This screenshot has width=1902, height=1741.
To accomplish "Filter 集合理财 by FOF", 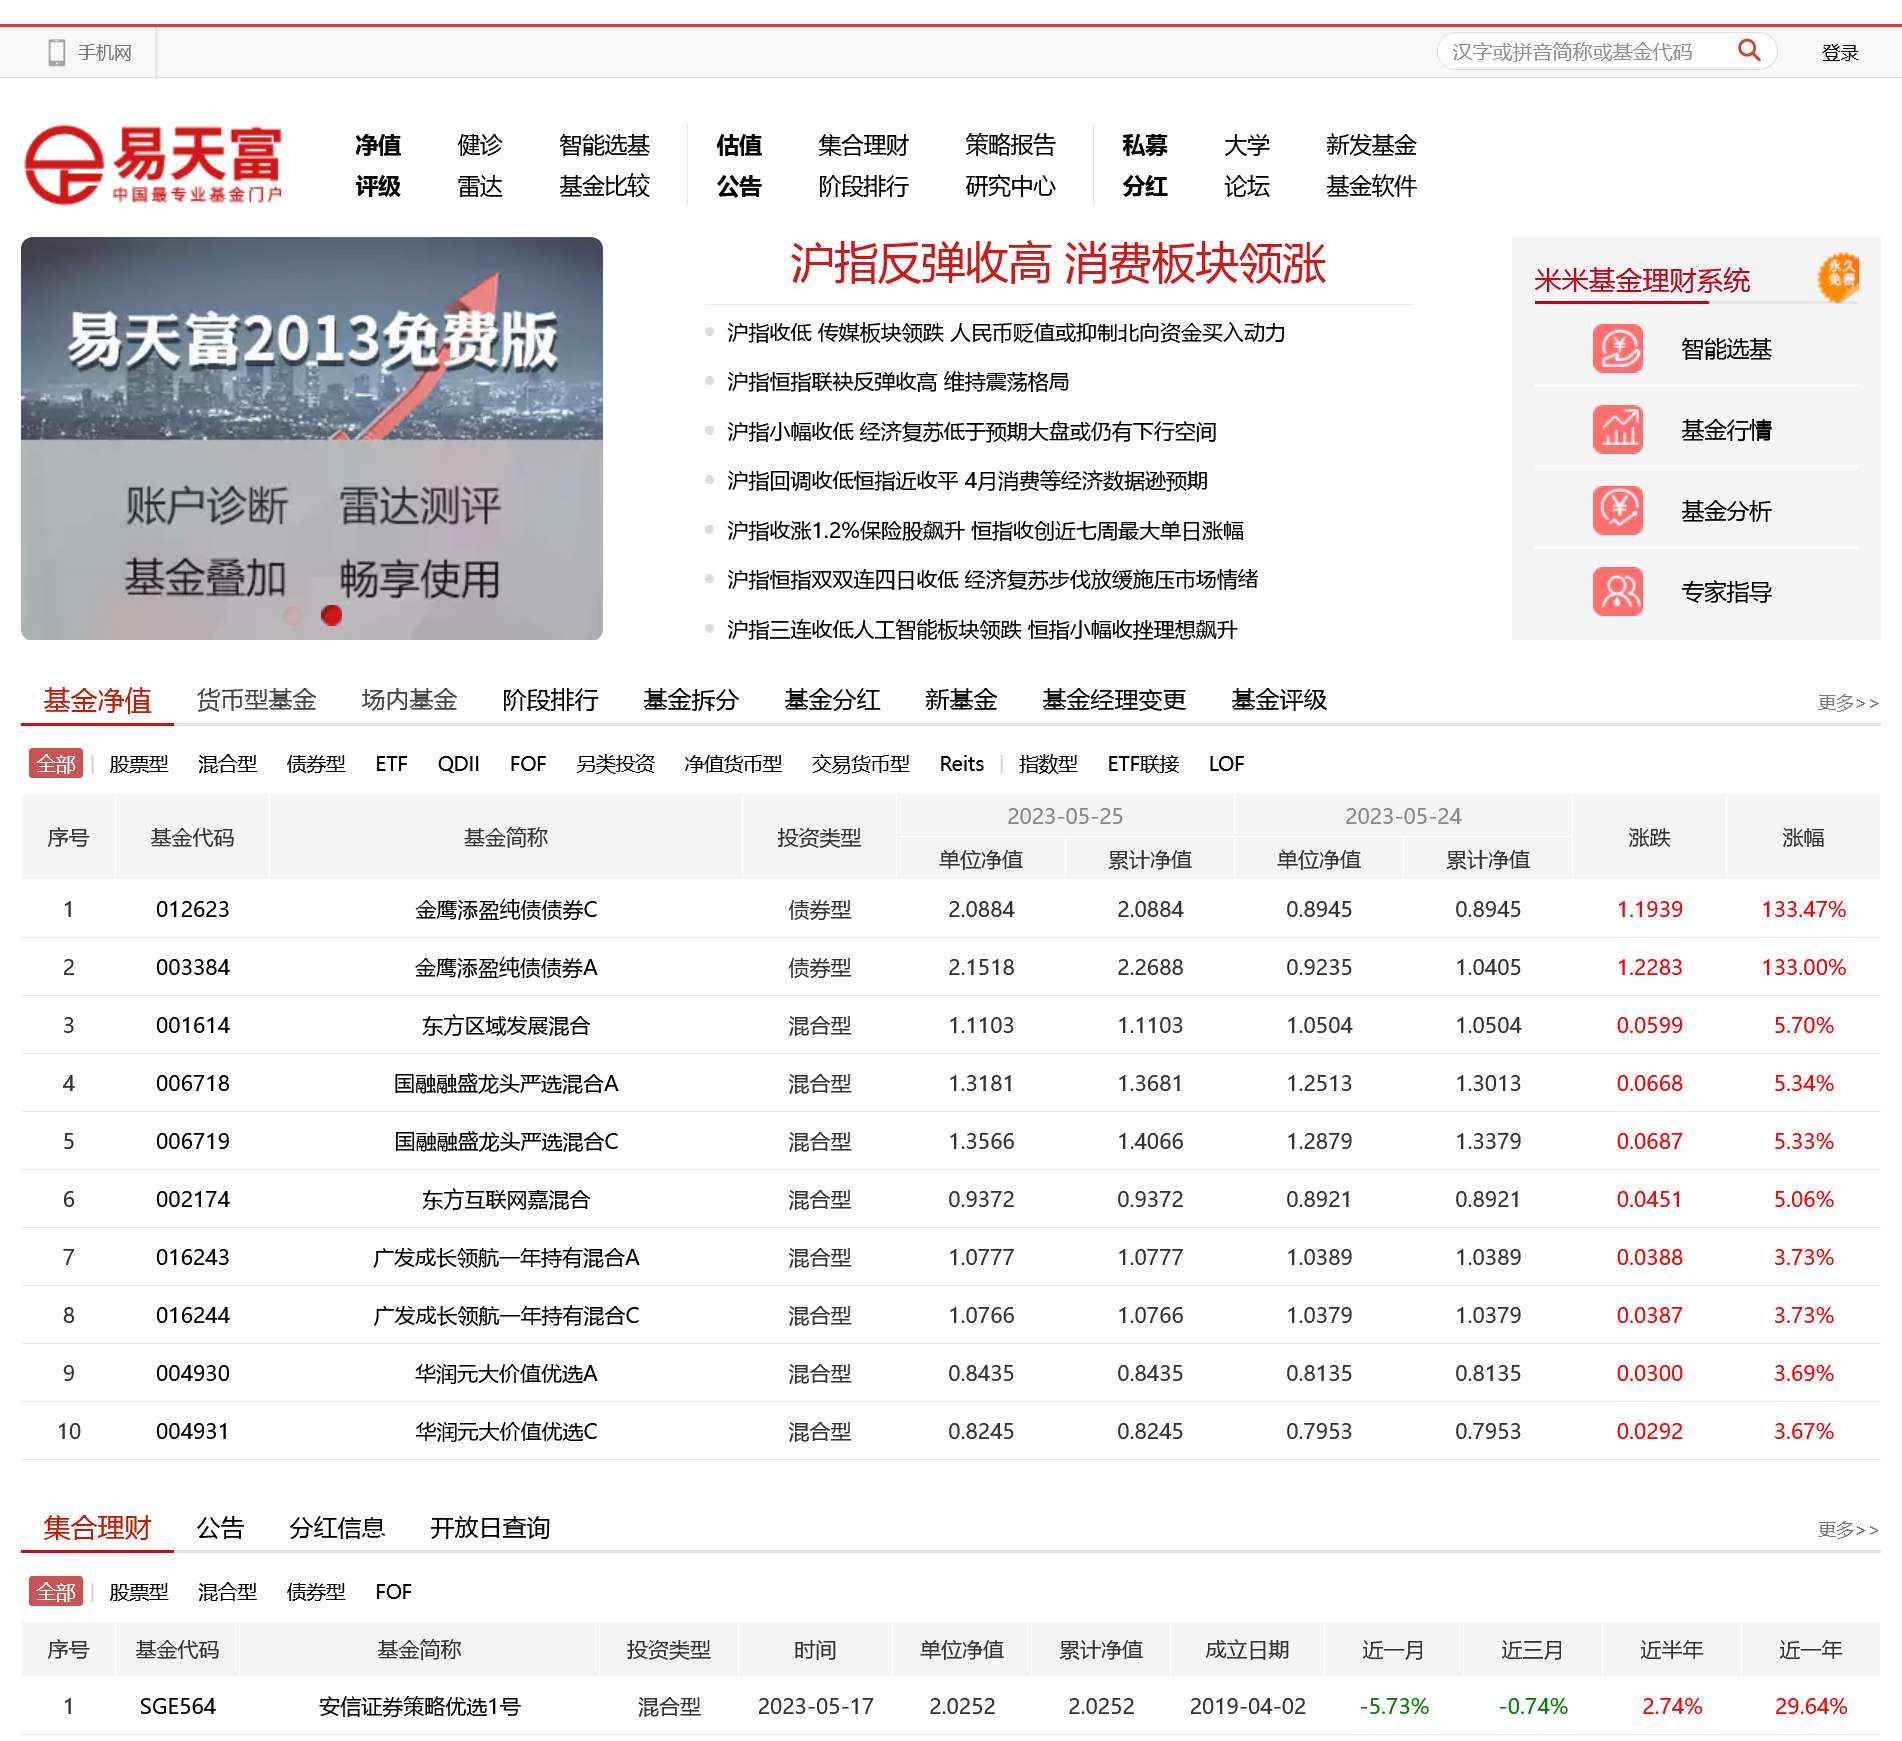I will click(x=393, y=1592).
